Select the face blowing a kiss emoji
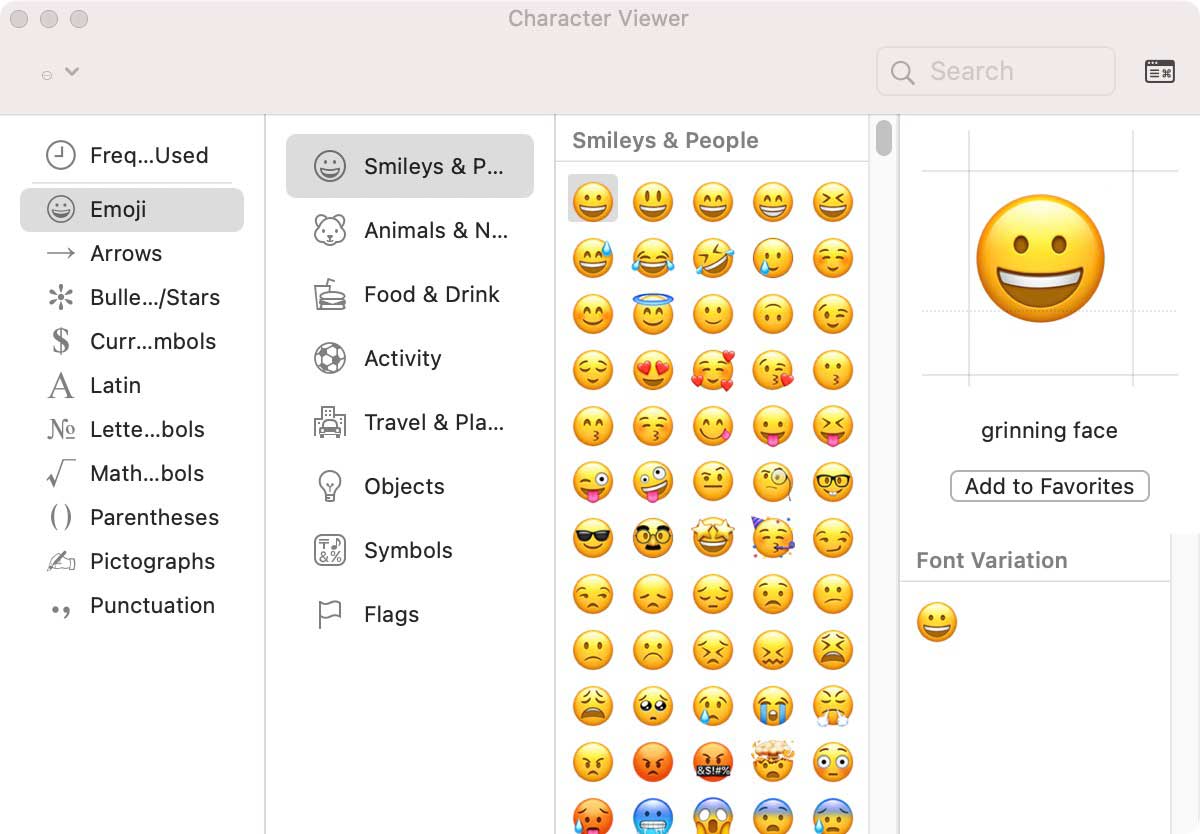This screenshot has height=834, width=1200. (x=773, y=371)
